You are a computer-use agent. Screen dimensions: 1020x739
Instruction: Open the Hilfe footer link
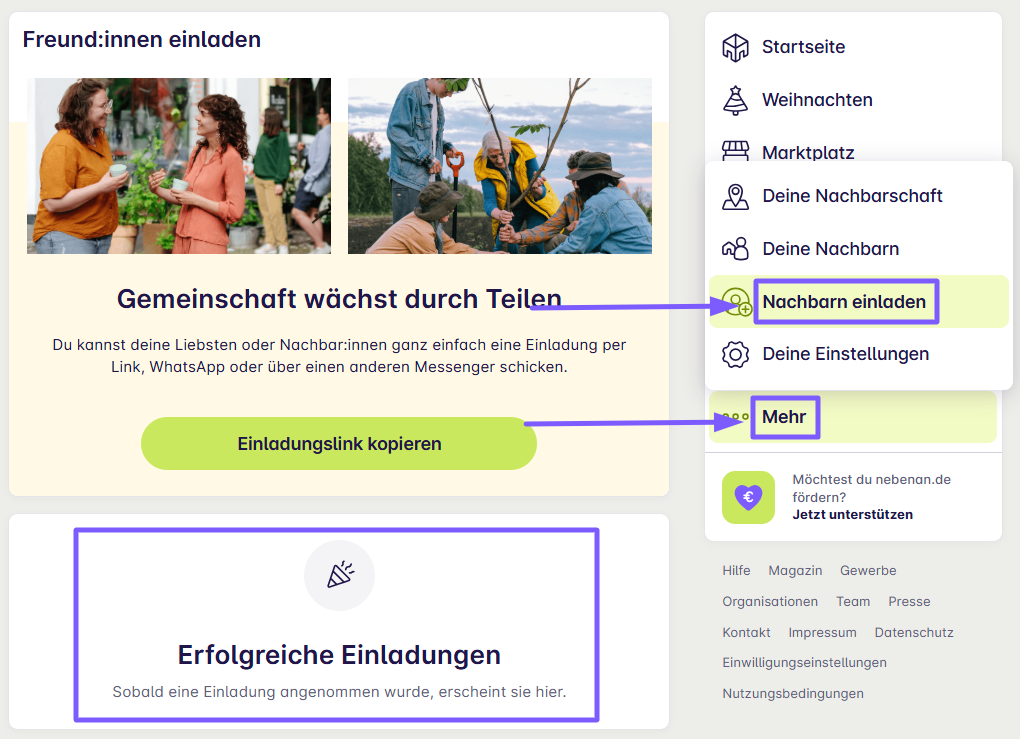pos(736,571)
